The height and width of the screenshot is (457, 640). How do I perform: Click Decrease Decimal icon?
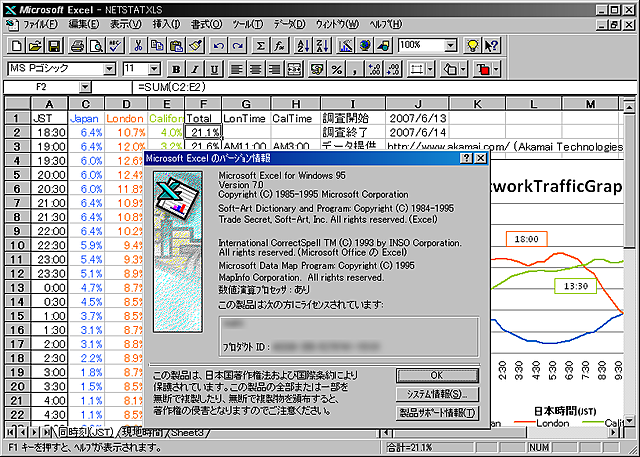click(393, 69)
